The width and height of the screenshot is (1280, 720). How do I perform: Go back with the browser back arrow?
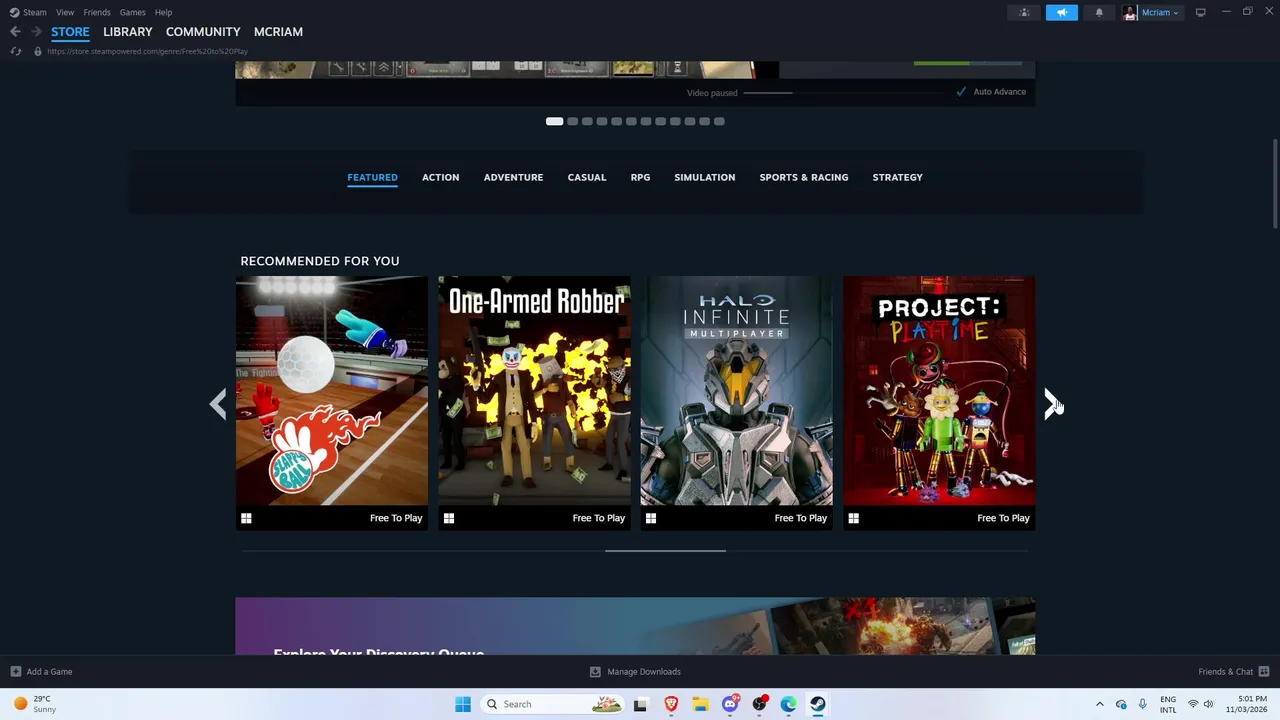pyautogui.click(x=15, y=32)
